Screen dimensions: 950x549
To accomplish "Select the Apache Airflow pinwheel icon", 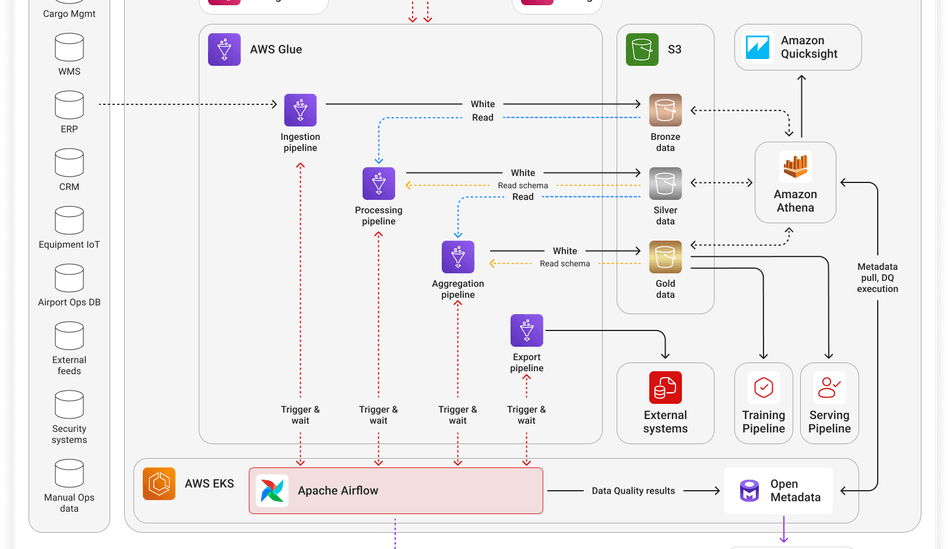I will [x=272, y=491].
